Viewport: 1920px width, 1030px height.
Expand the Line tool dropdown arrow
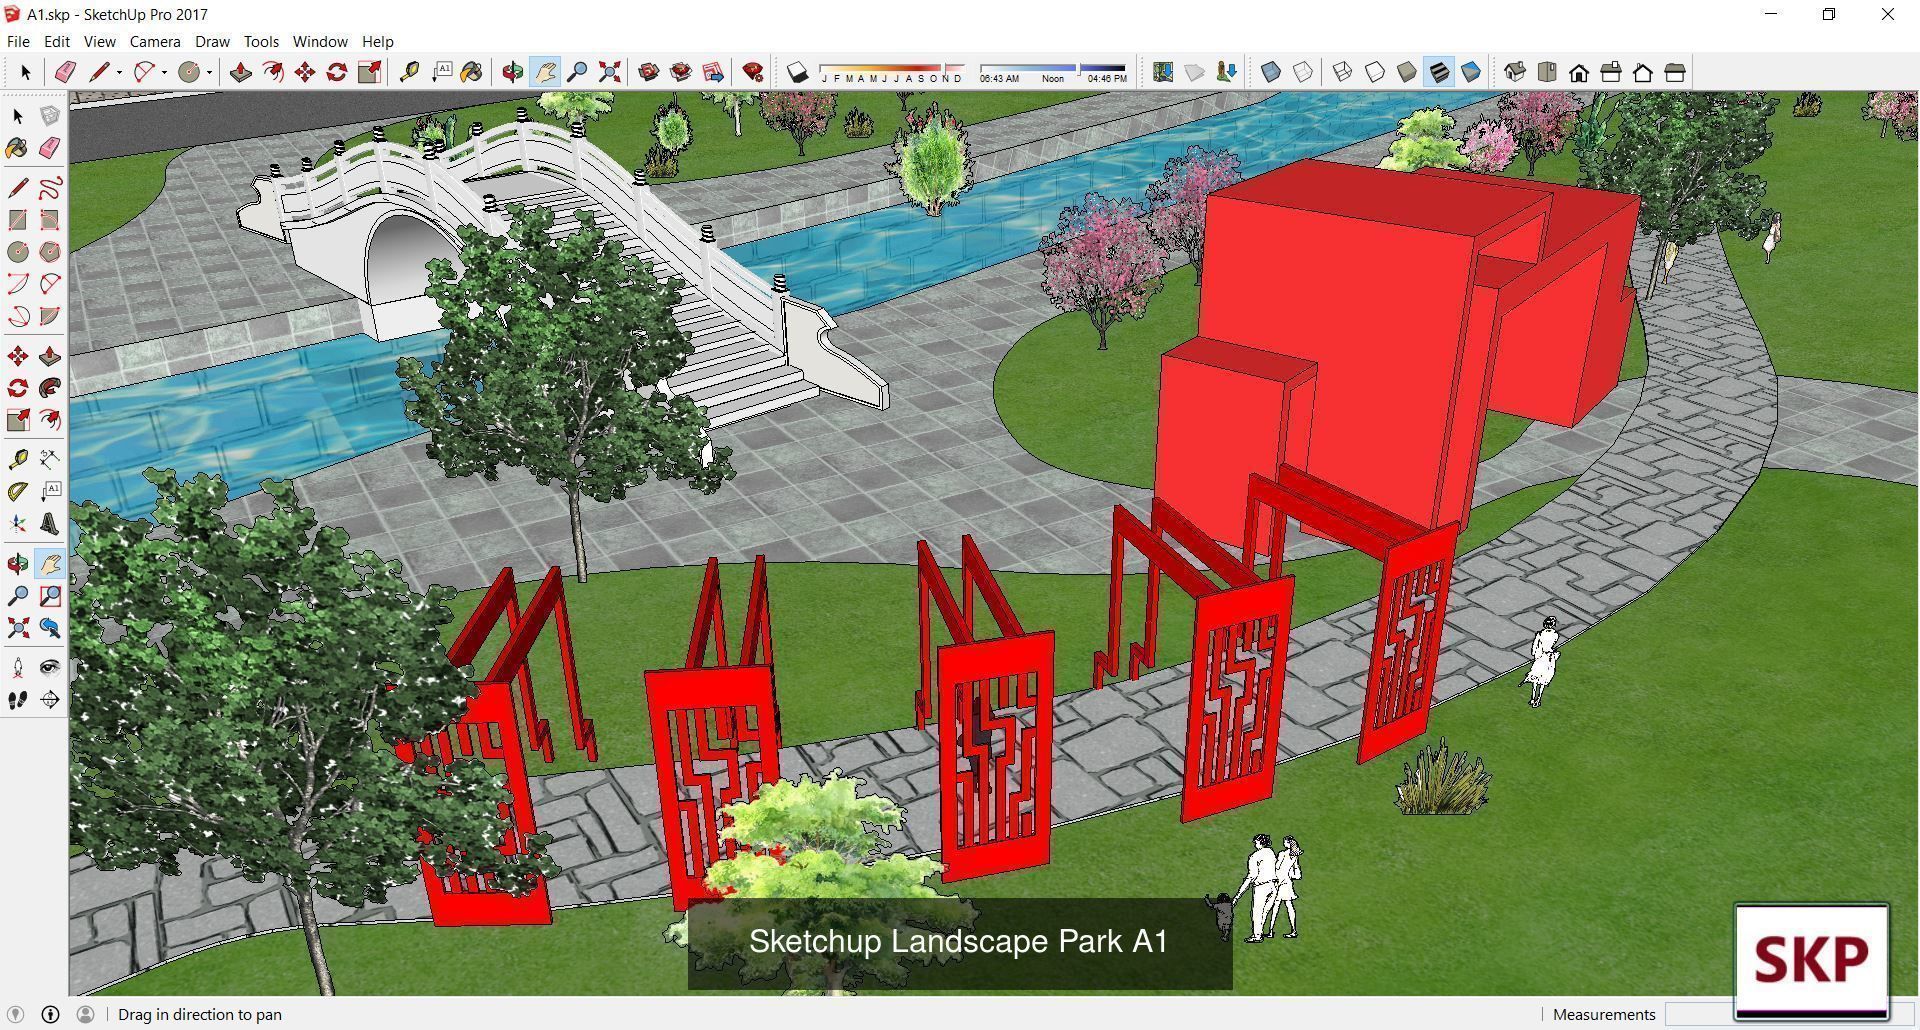point(119,72)
